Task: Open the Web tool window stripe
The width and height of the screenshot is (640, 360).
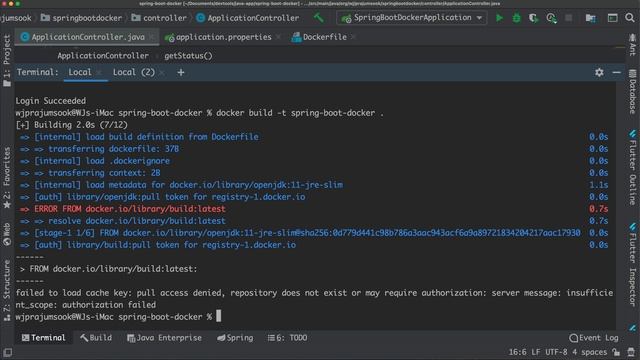Action: coord(7,234)
